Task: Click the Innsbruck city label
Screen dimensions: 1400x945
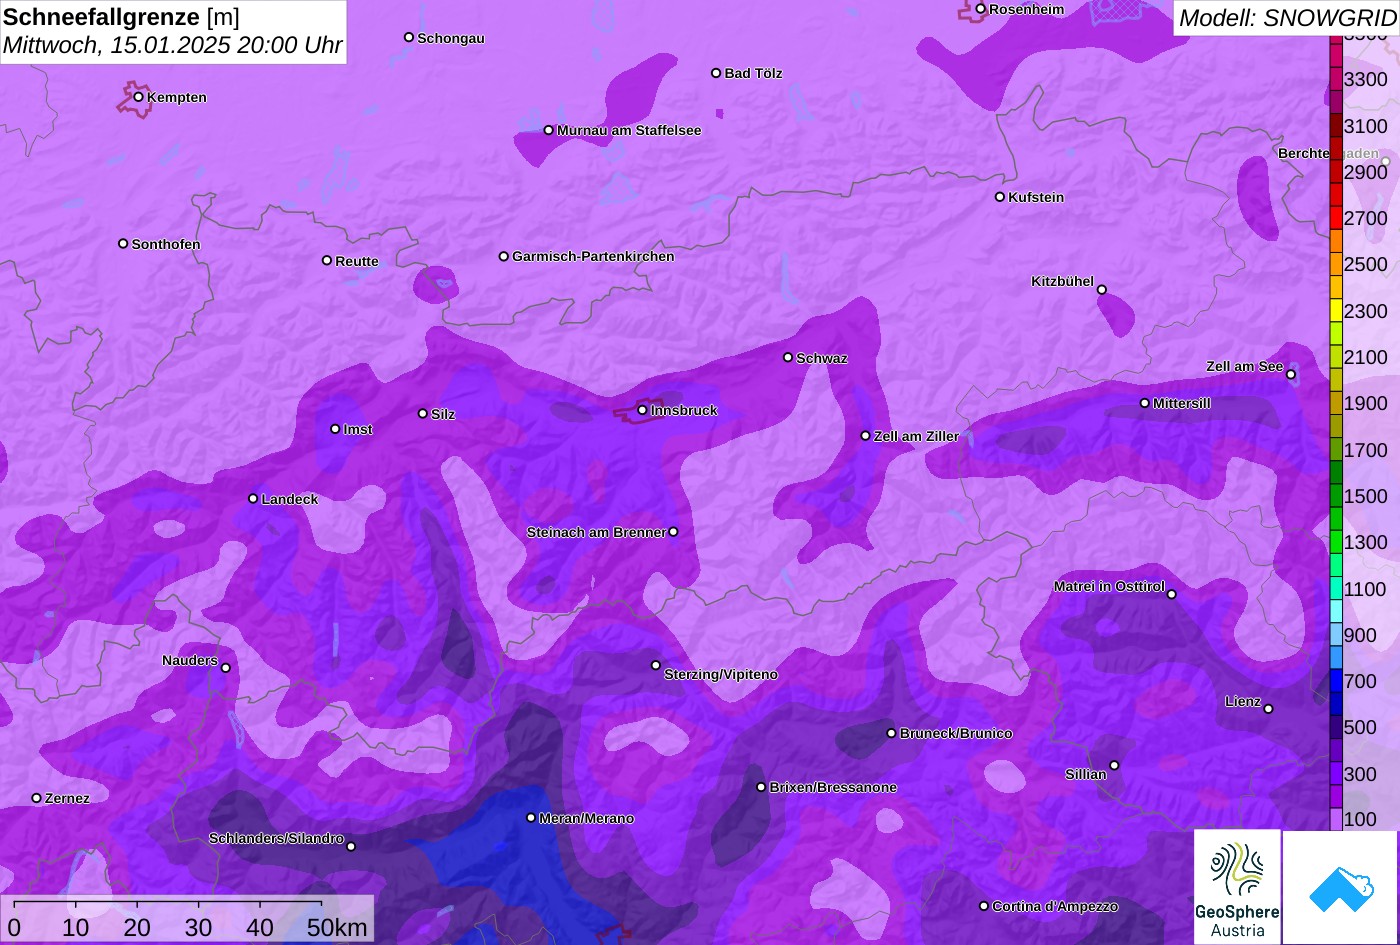Action: 684,410
